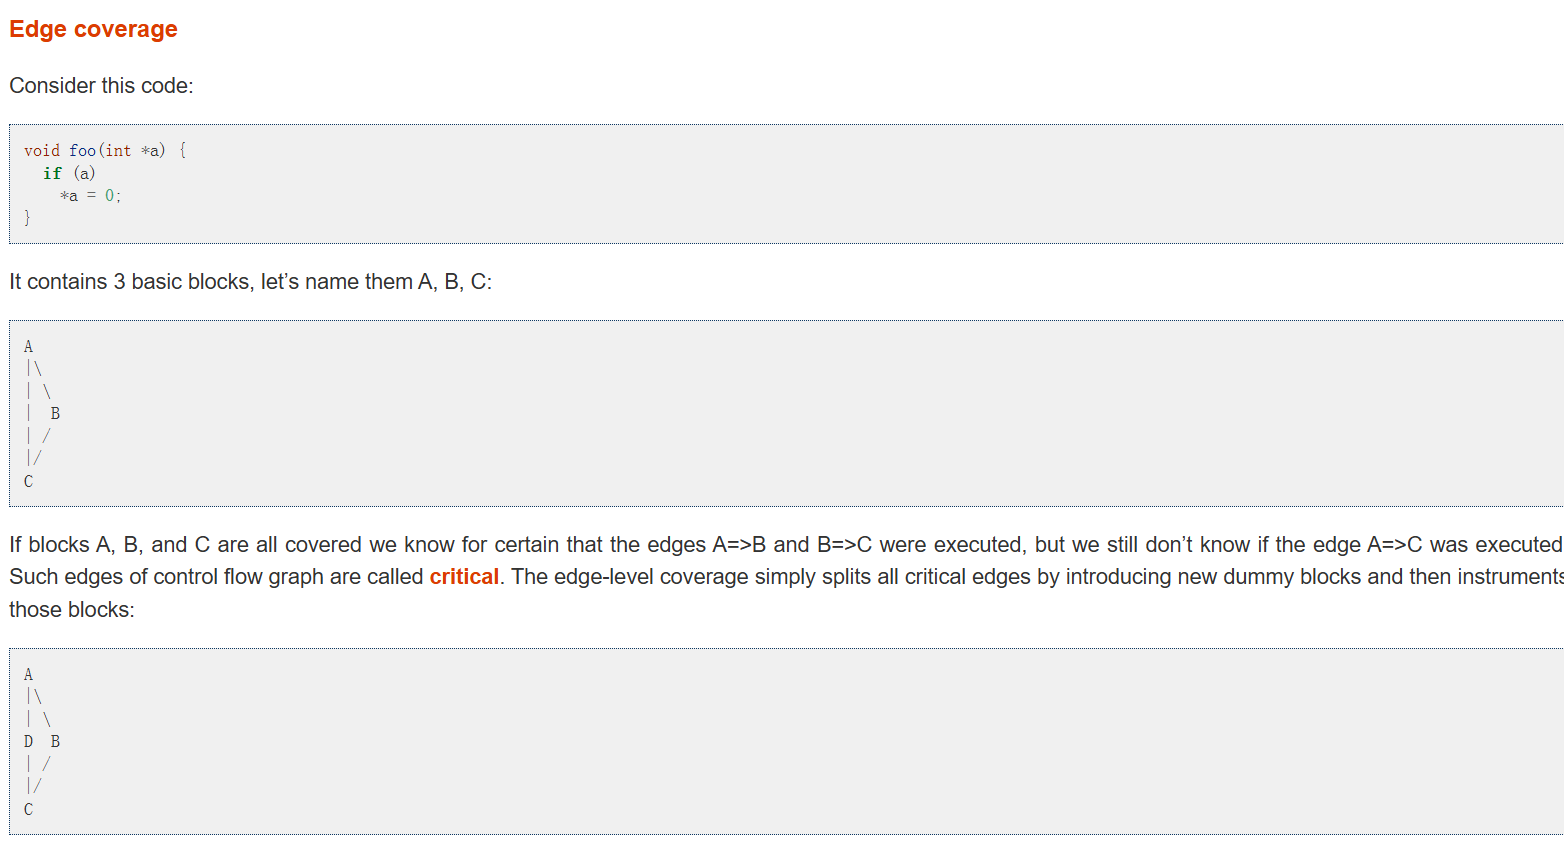1564x848 pixels.
Task: Click node B in second graph
Action: [x=55, y=741]
